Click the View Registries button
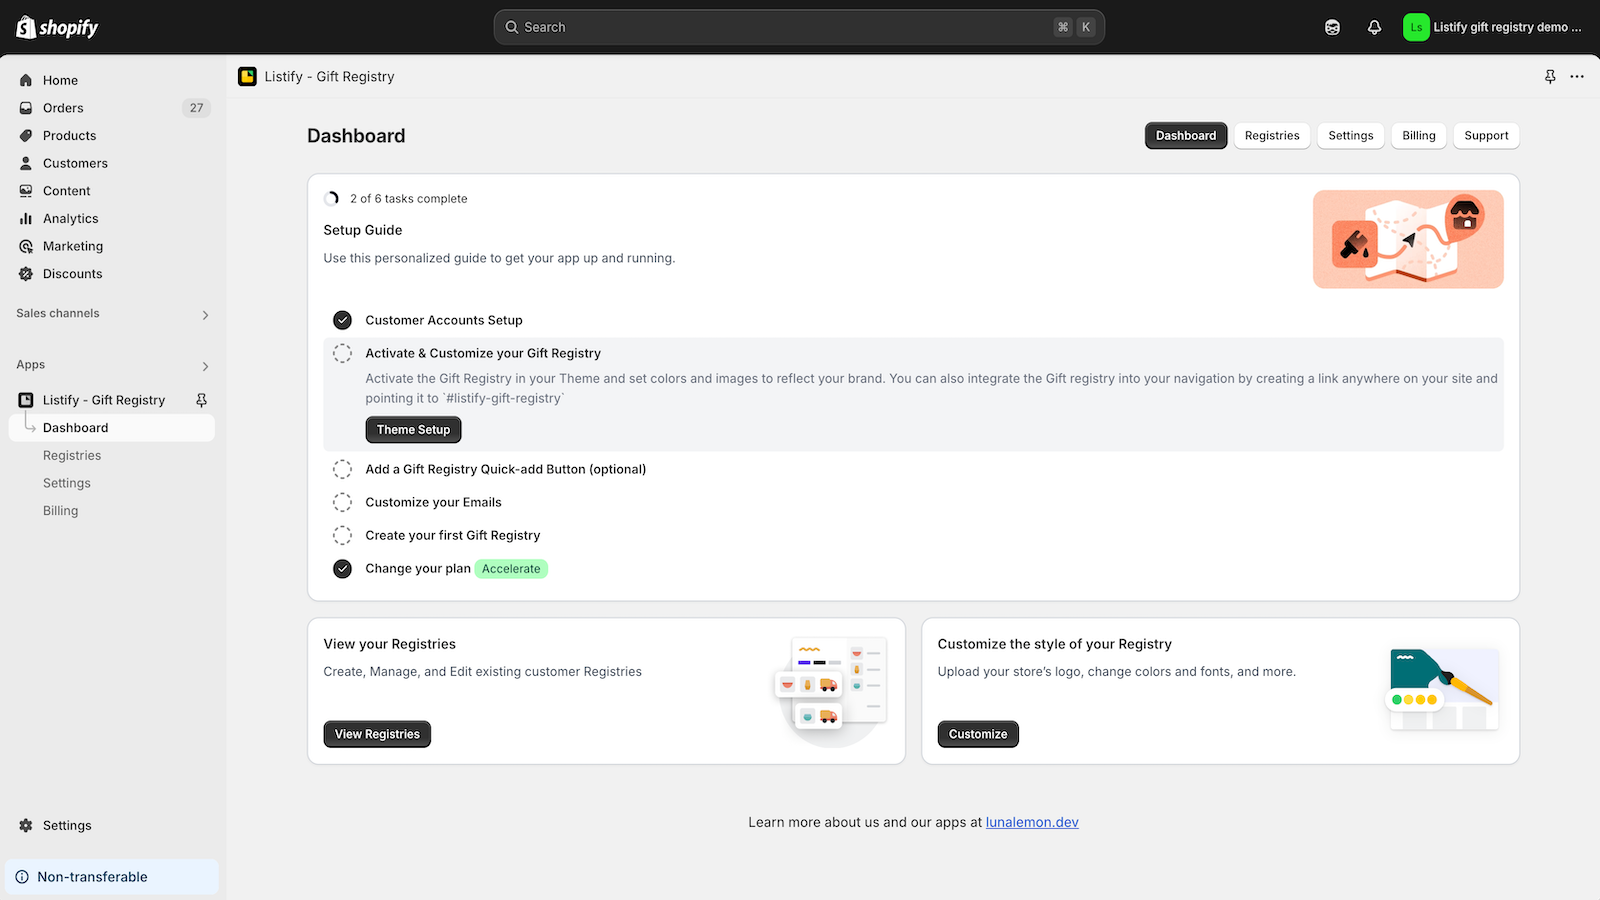The width and height of the screenshot is (1600, 900). [377, 734]
